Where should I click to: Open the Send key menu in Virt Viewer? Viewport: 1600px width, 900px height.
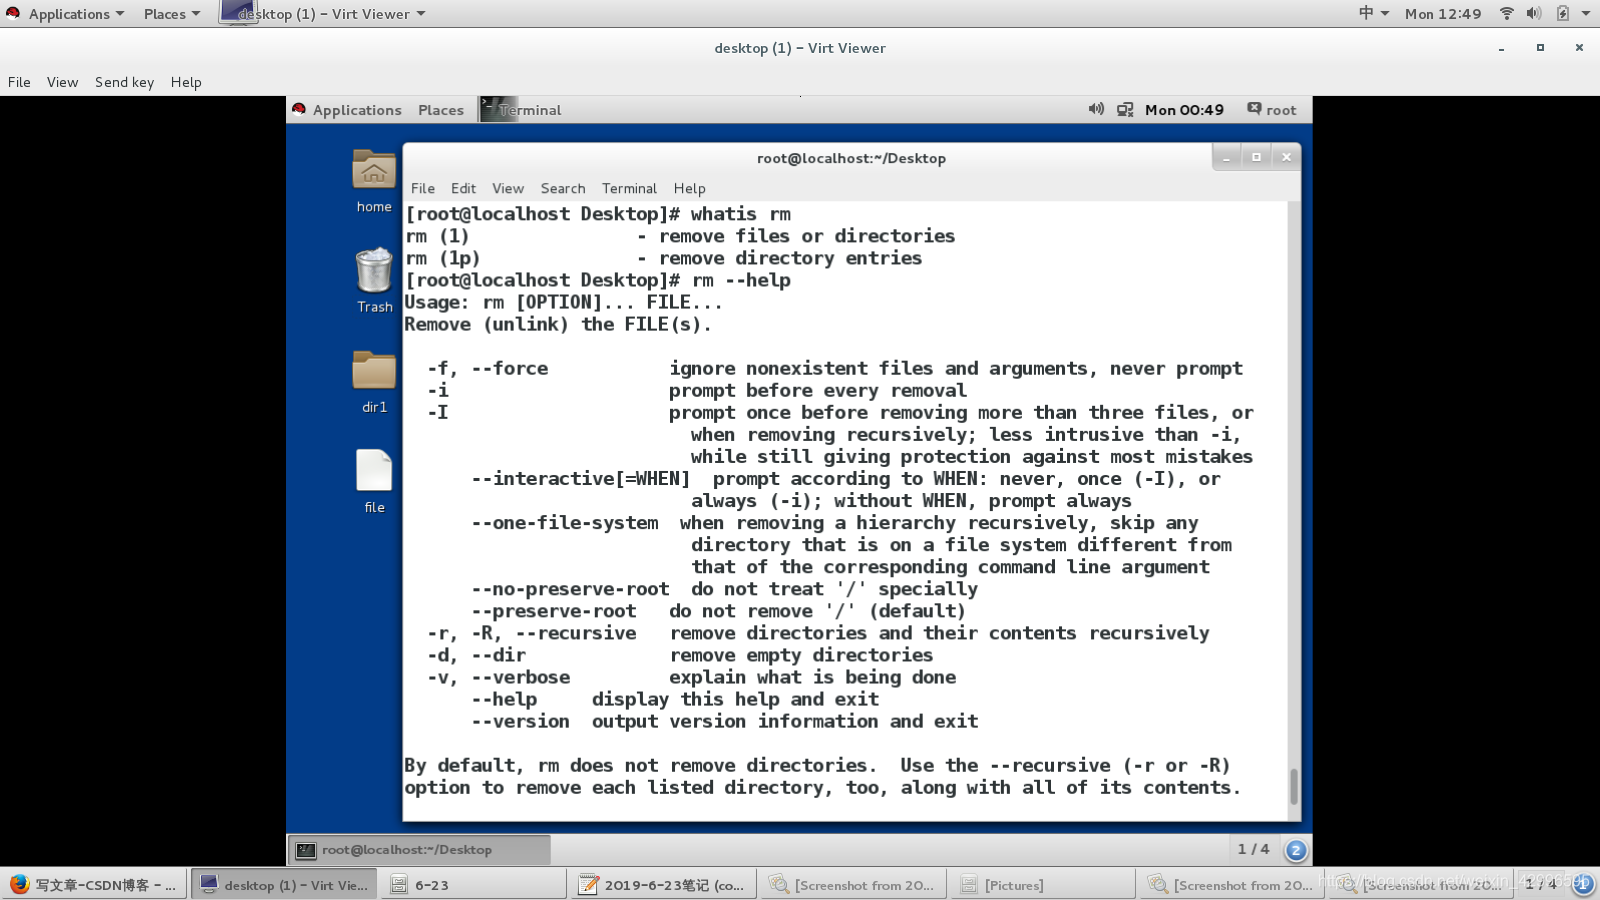[x=124, y=82]
